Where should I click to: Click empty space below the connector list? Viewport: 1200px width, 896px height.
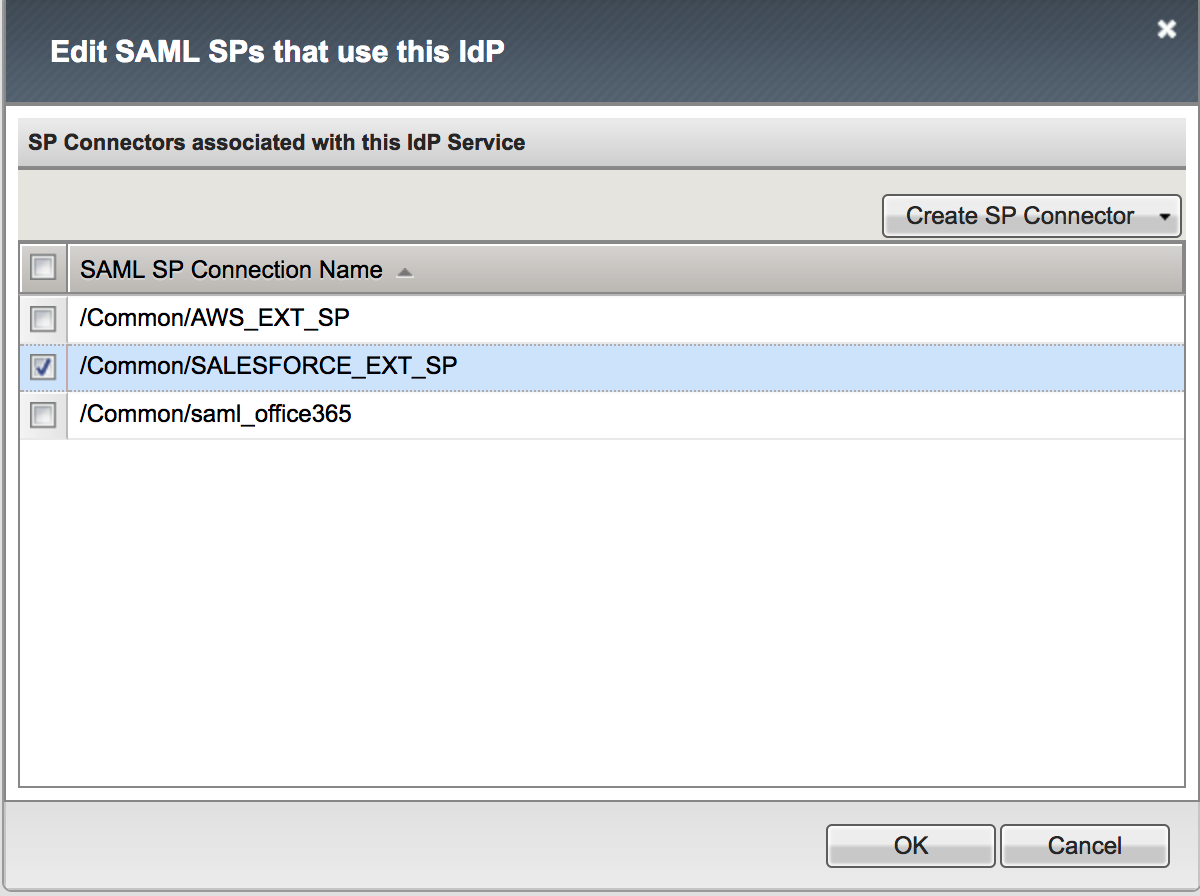(602, 610)
